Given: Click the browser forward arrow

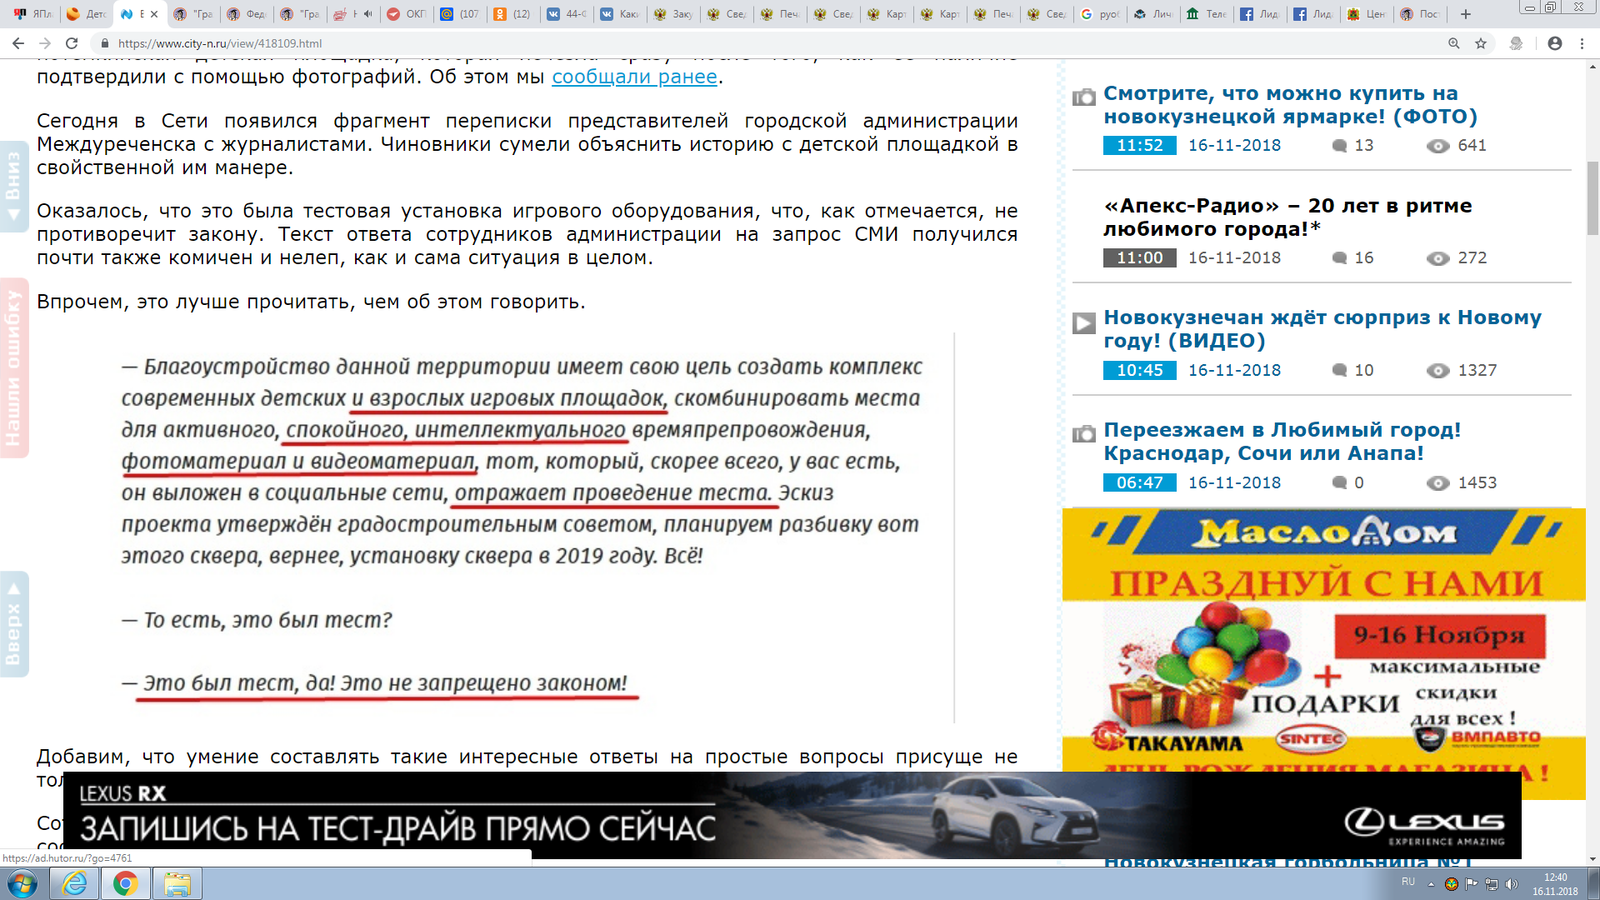Looking at the screenshot, I should [x=45, y=43].
